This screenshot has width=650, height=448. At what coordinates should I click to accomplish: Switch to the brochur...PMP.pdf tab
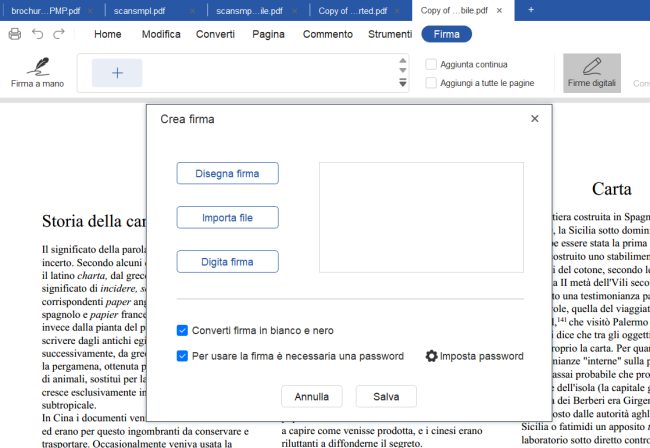(46, 11)
